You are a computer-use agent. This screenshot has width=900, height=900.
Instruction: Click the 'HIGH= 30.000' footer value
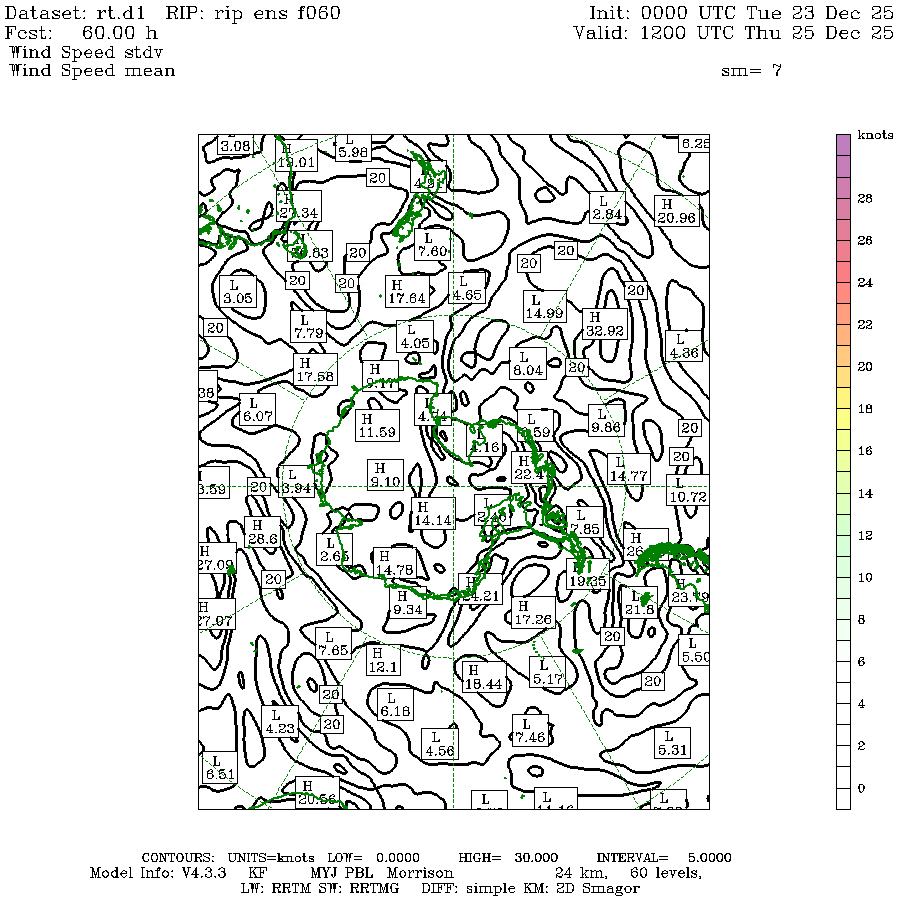[508, 858]
